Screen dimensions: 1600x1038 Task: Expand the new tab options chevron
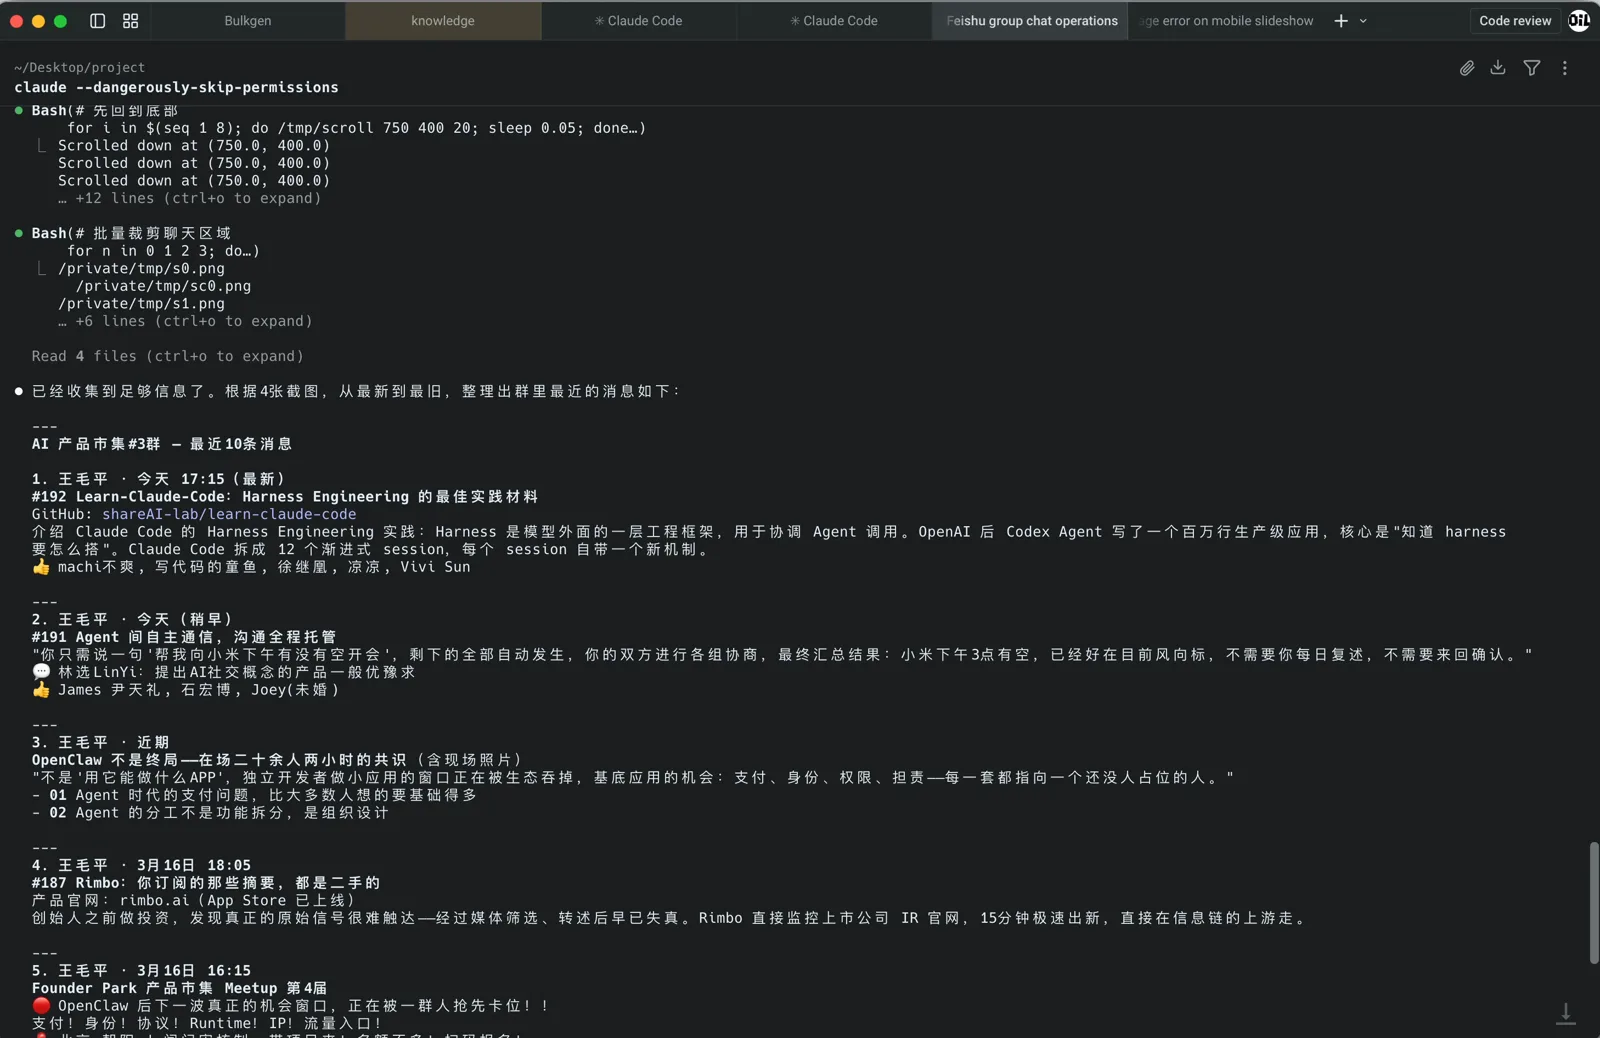point(1363,21)
